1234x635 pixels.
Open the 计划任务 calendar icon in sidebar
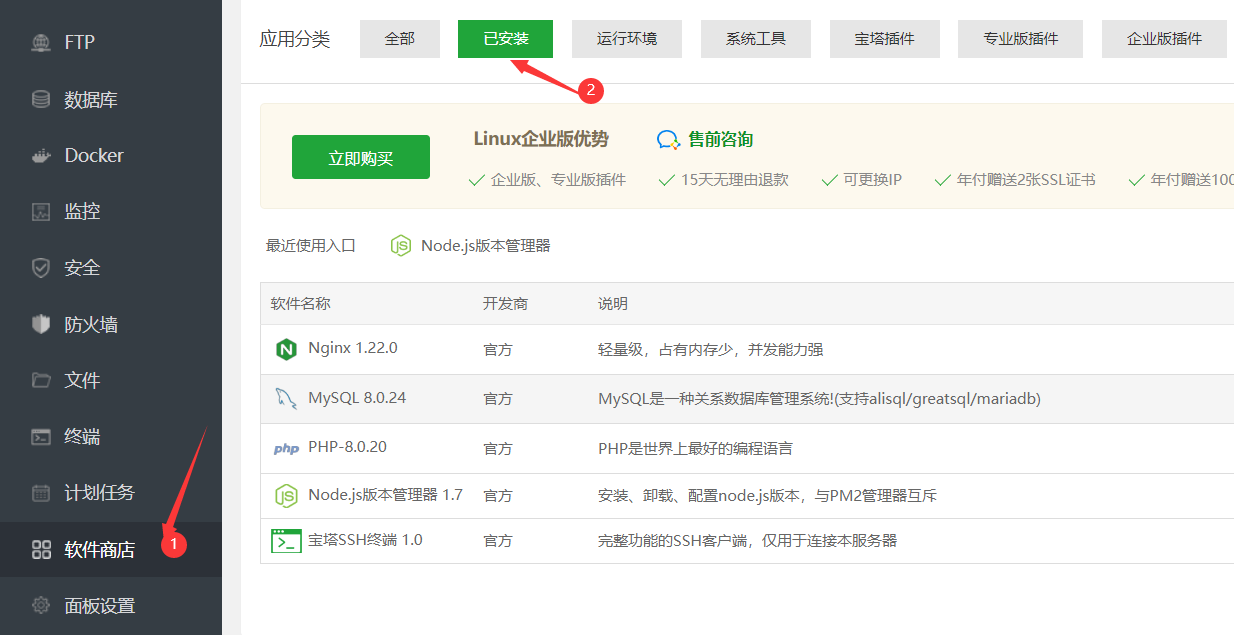click(x=41, y=493)
